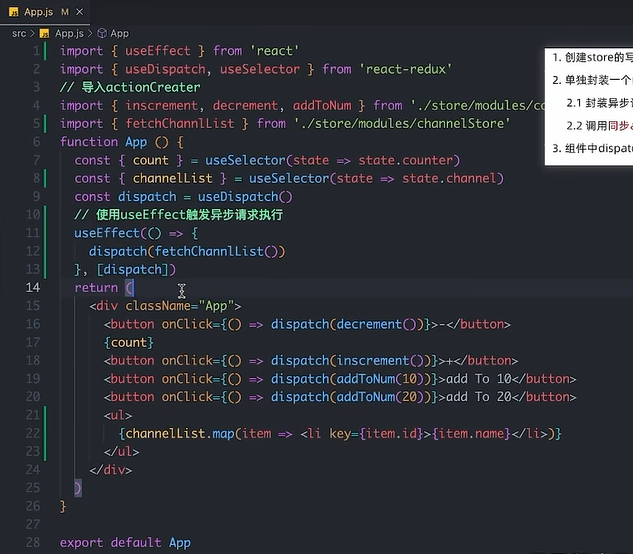Click '[dispatch]' dependency array on line 13

132,269
